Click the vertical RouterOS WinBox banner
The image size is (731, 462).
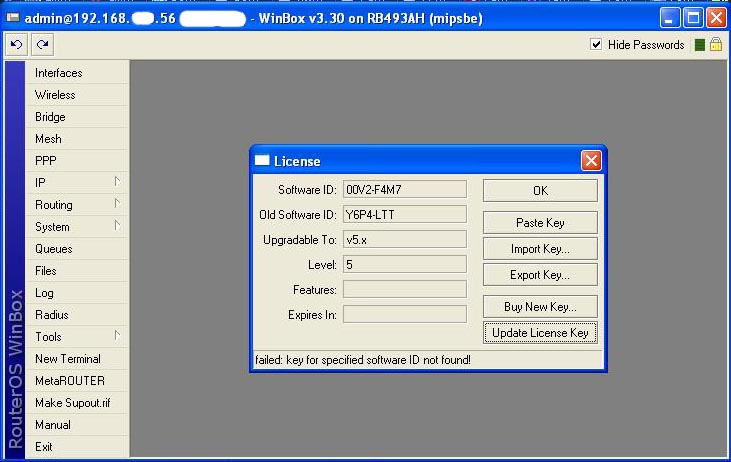click(15, 259)
